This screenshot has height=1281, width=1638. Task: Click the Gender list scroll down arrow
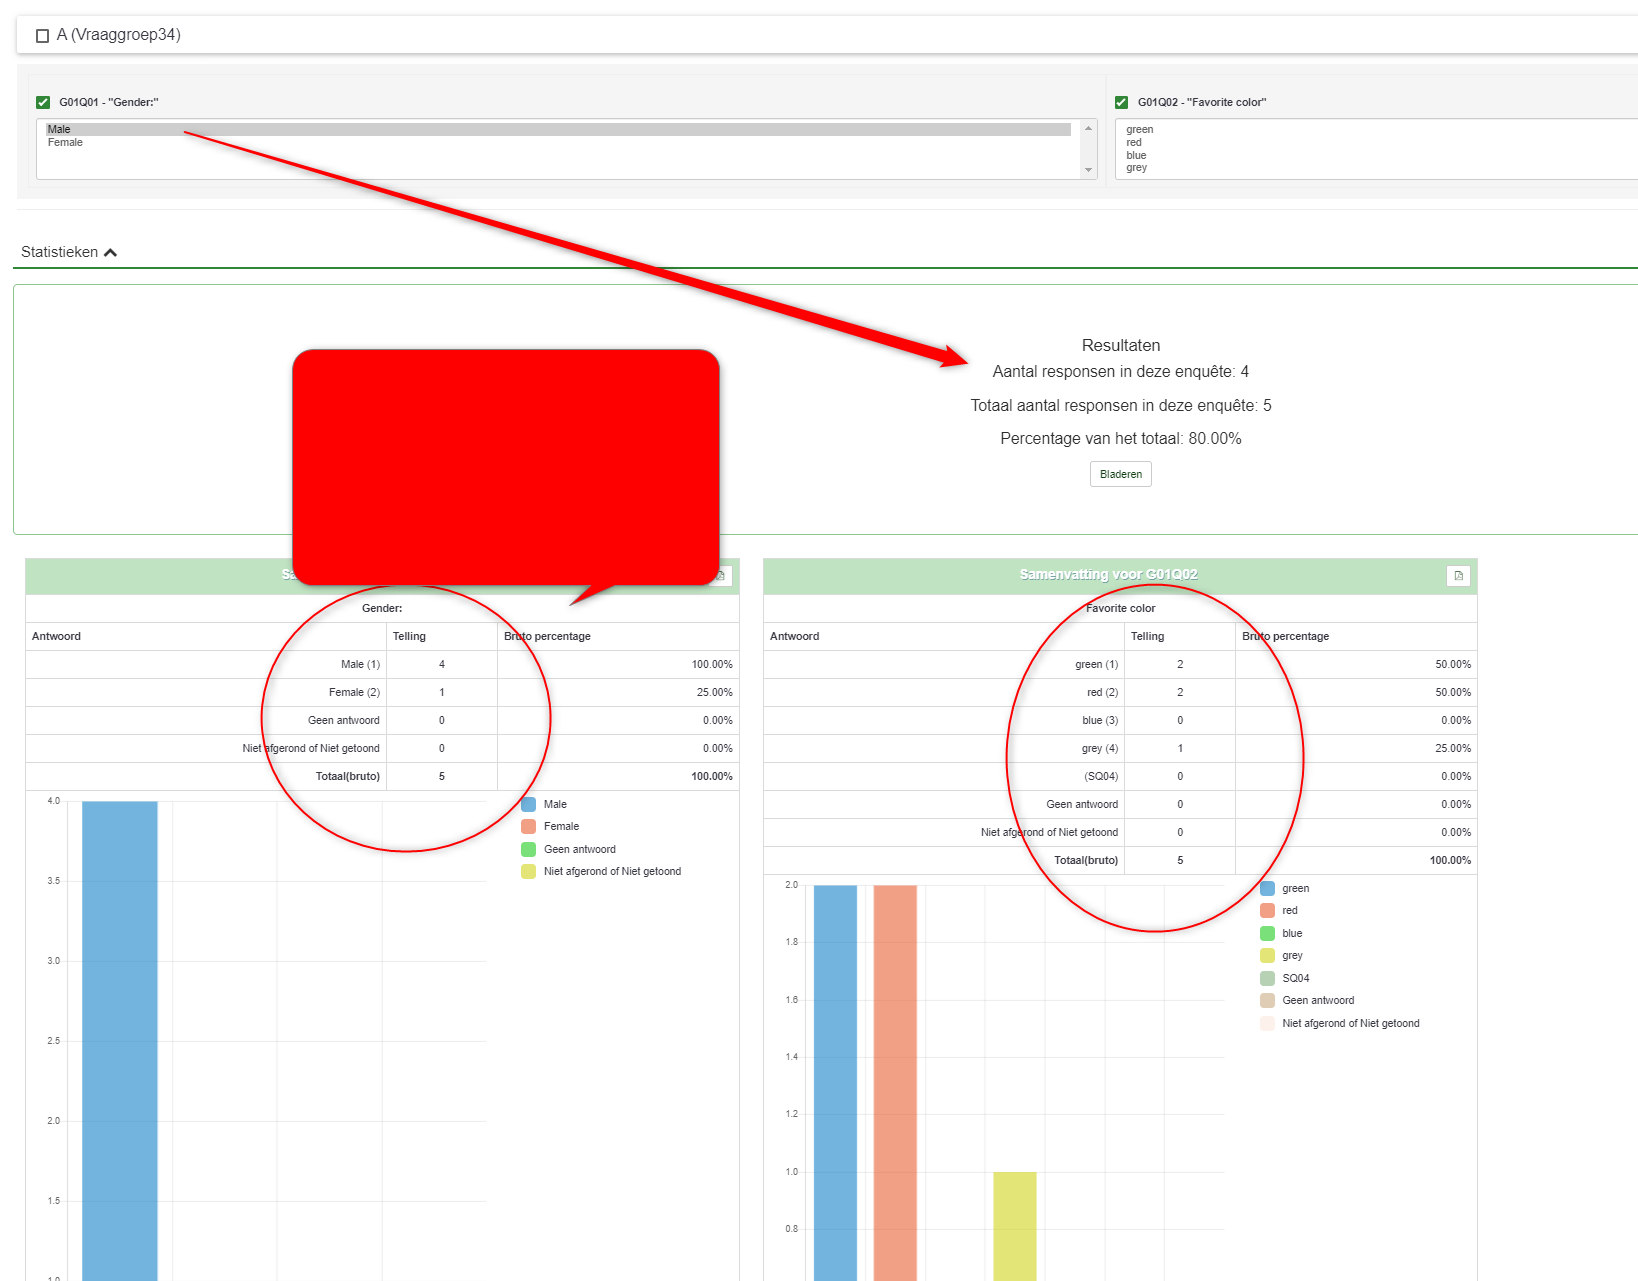tap(1088, 170)
